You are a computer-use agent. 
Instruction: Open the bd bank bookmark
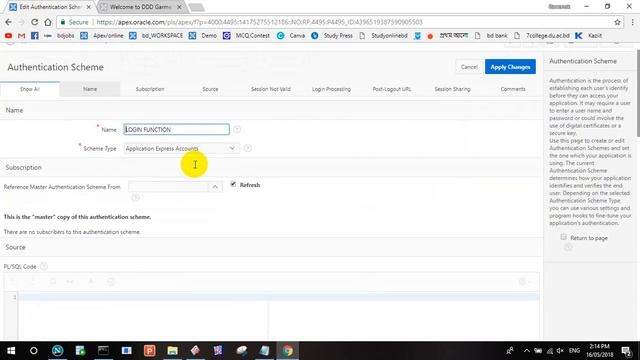click(491, 36)
